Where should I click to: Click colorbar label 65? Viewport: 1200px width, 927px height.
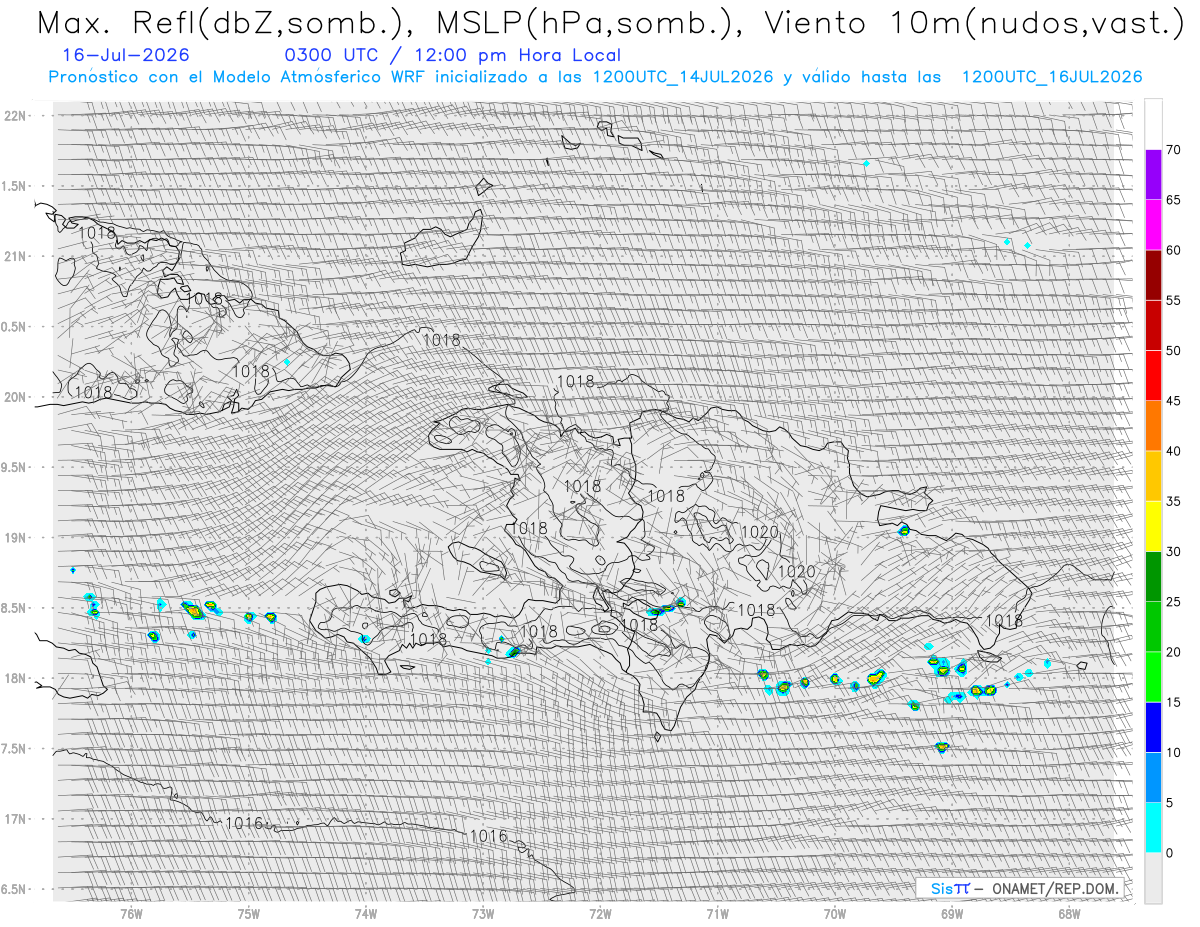point(1173,200)
